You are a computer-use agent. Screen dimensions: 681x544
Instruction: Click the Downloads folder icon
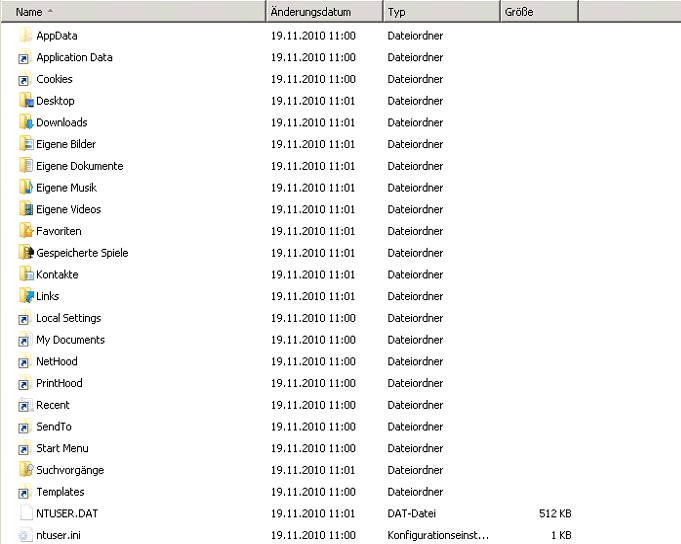[26, 123]
